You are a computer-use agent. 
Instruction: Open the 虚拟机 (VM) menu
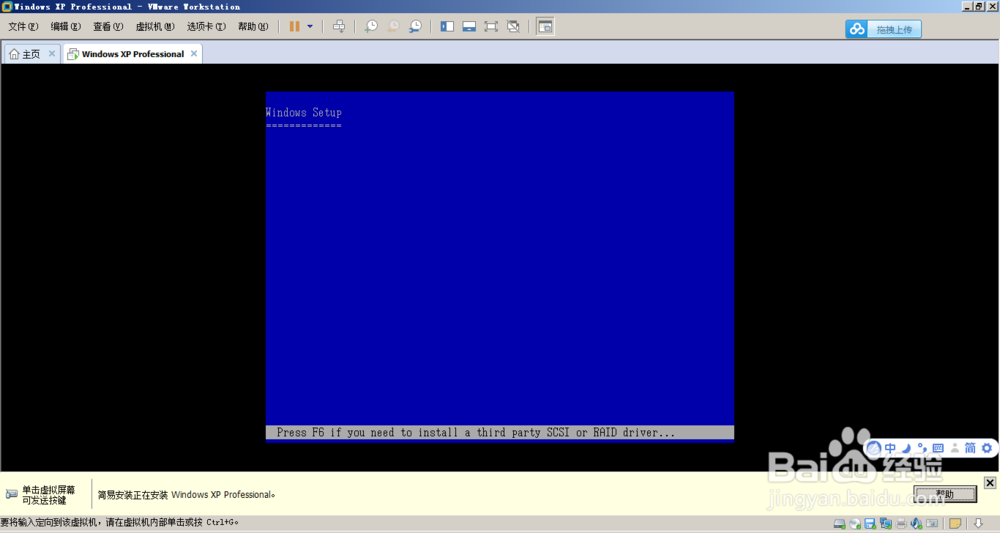point(155,27)
